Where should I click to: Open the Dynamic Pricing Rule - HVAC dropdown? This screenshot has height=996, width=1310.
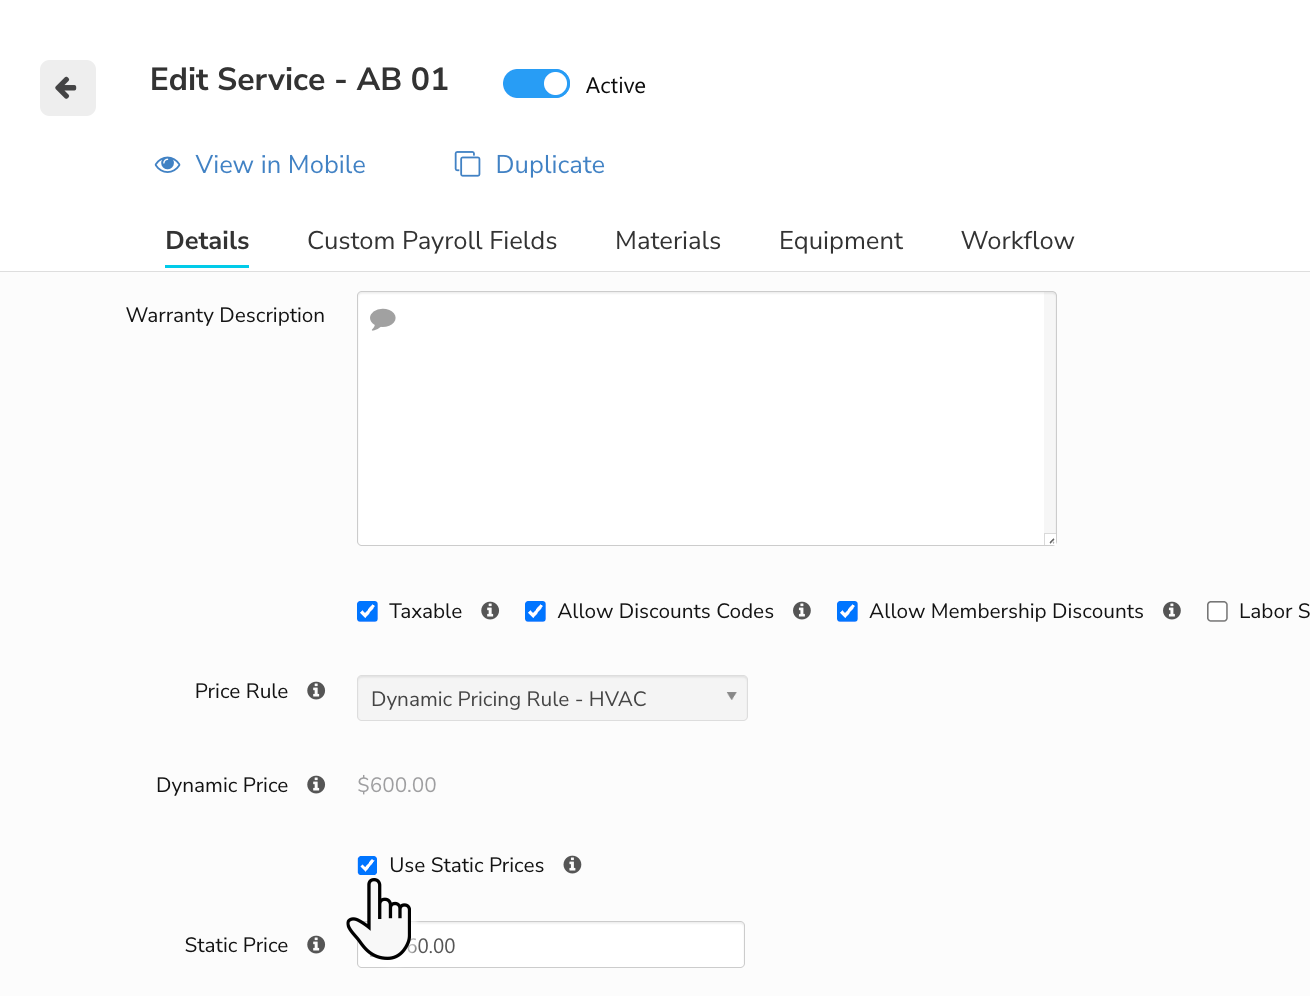point(552,698)
